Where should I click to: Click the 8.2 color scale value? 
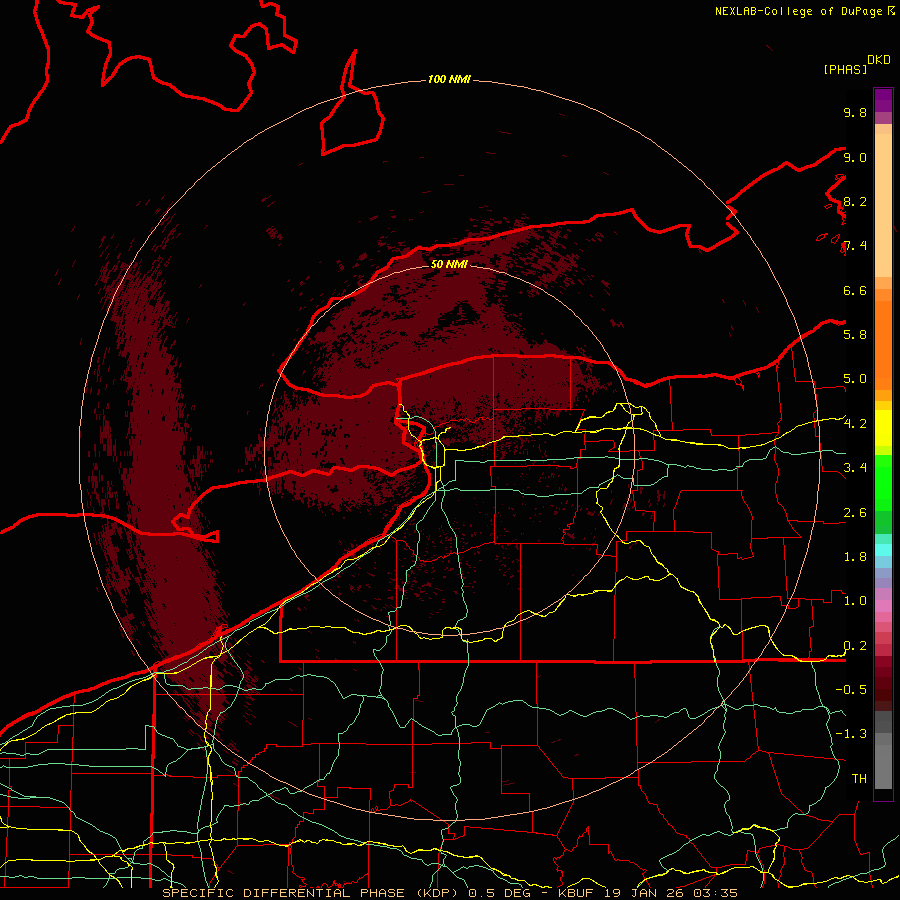coord(855,201)
